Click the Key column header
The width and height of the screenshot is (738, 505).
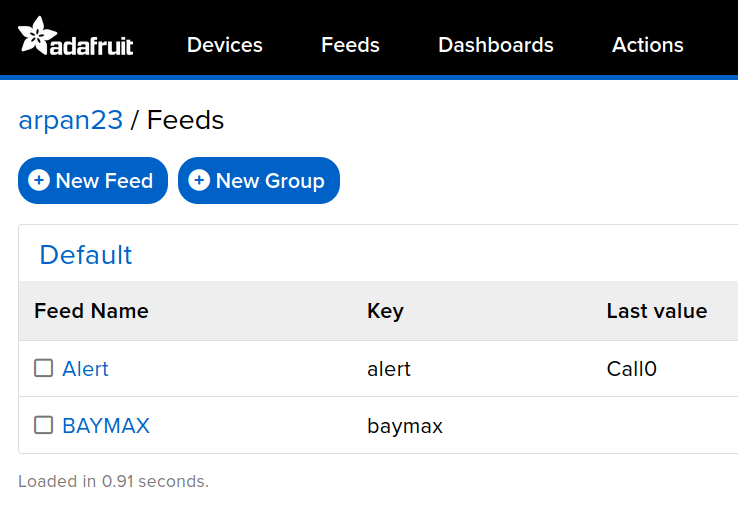point(385,311)
